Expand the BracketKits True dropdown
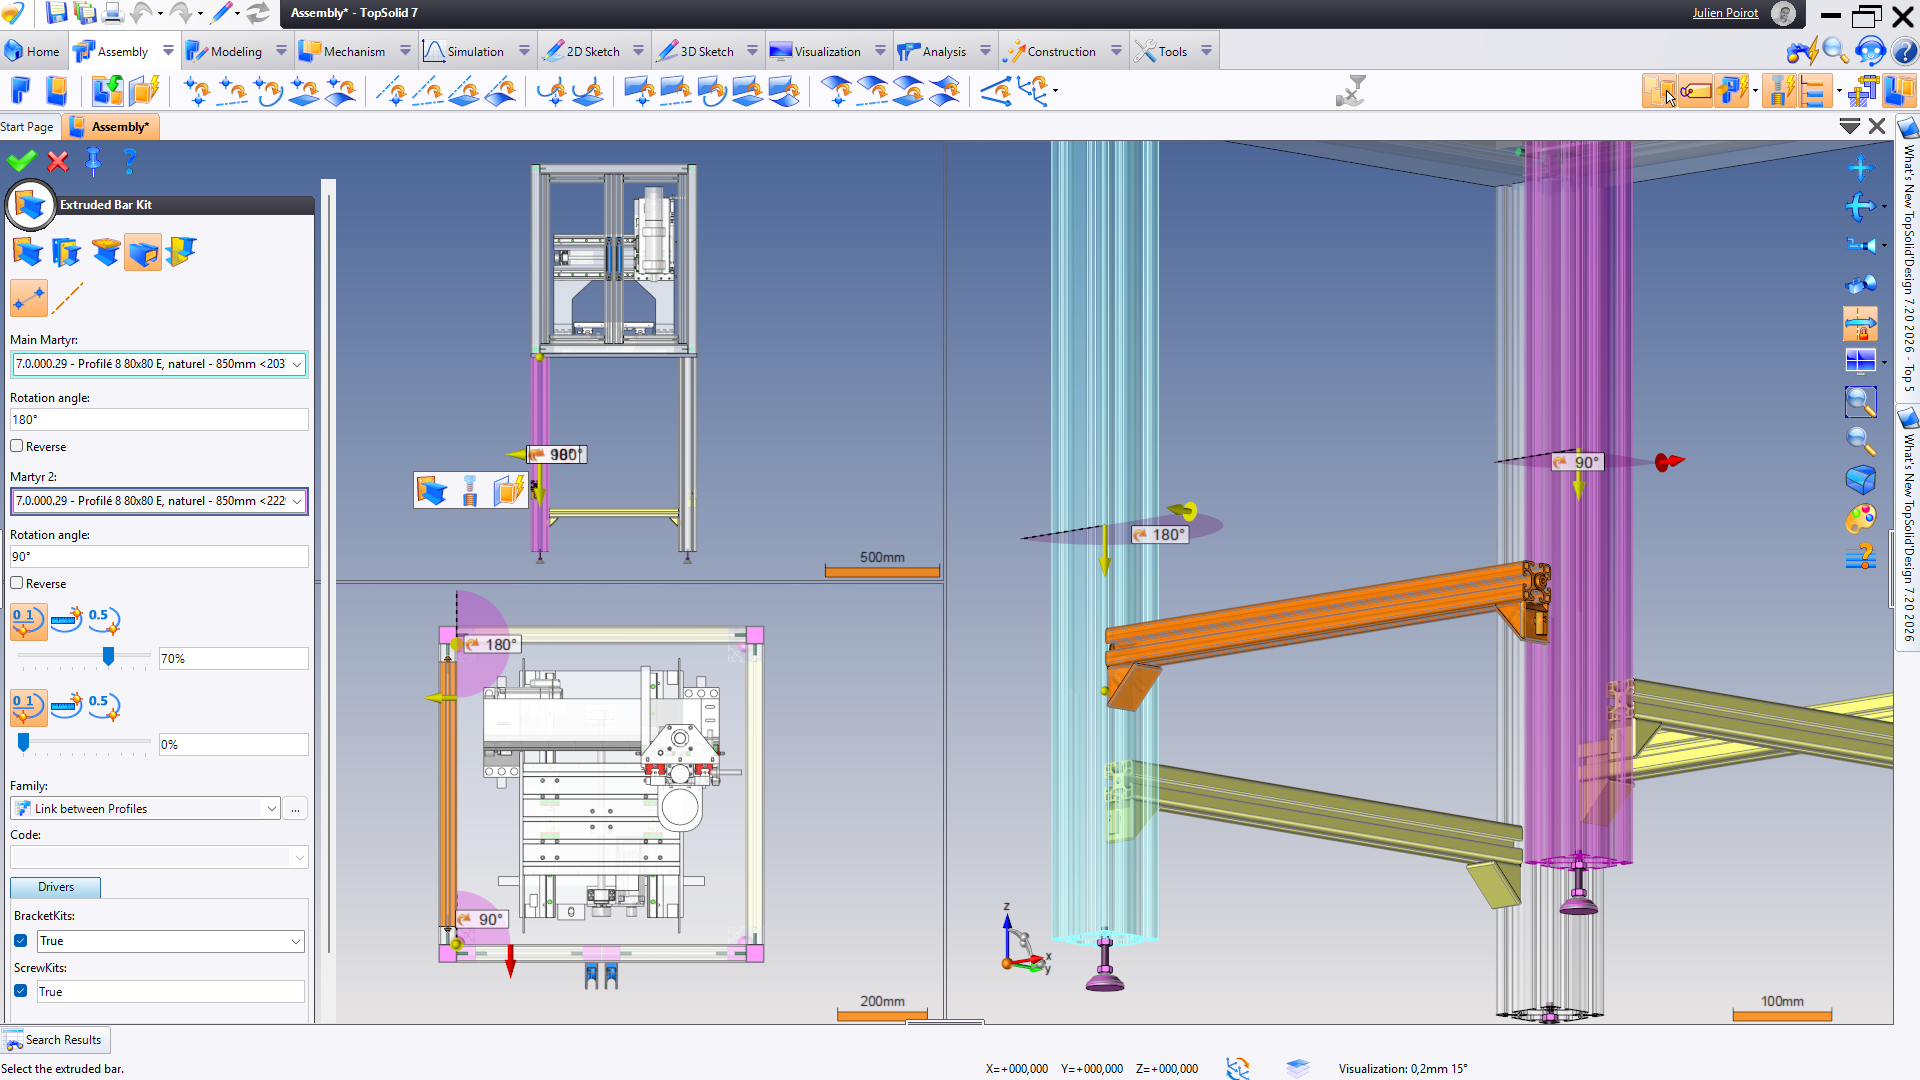This screenshot has height=1080, width=1920. pos(296,941)
